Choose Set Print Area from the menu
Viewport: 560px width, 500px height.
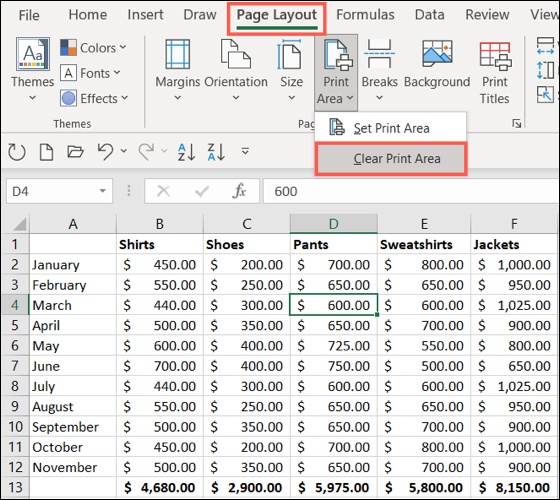(390, 128)
